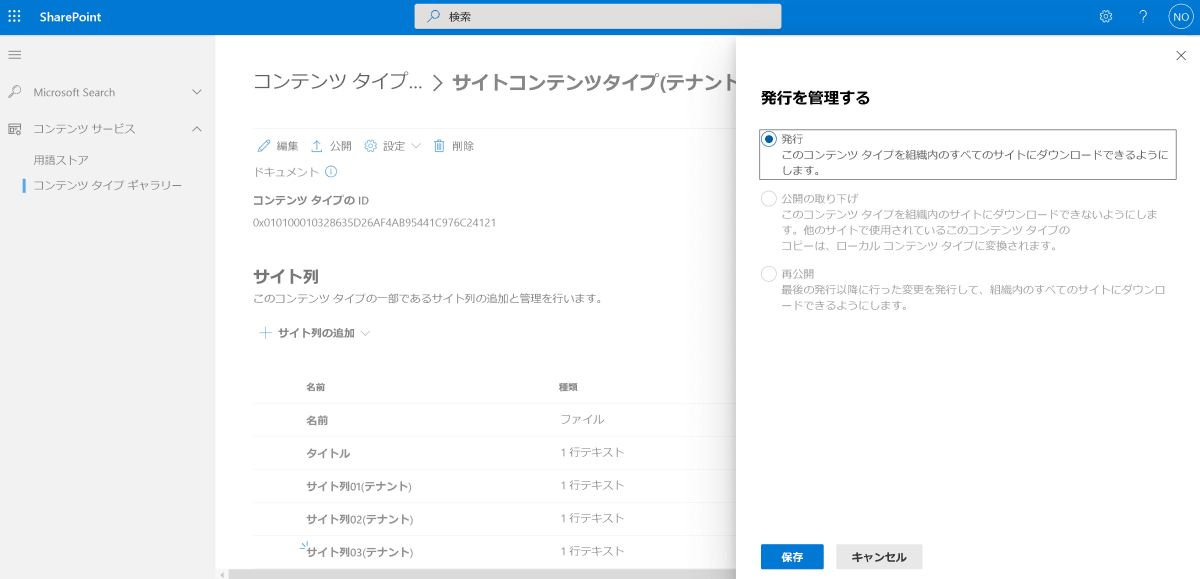The image size is (1200, 579).
Task: Click the コンテンツ サービス sidebar icon
Action: pos(15,129)
